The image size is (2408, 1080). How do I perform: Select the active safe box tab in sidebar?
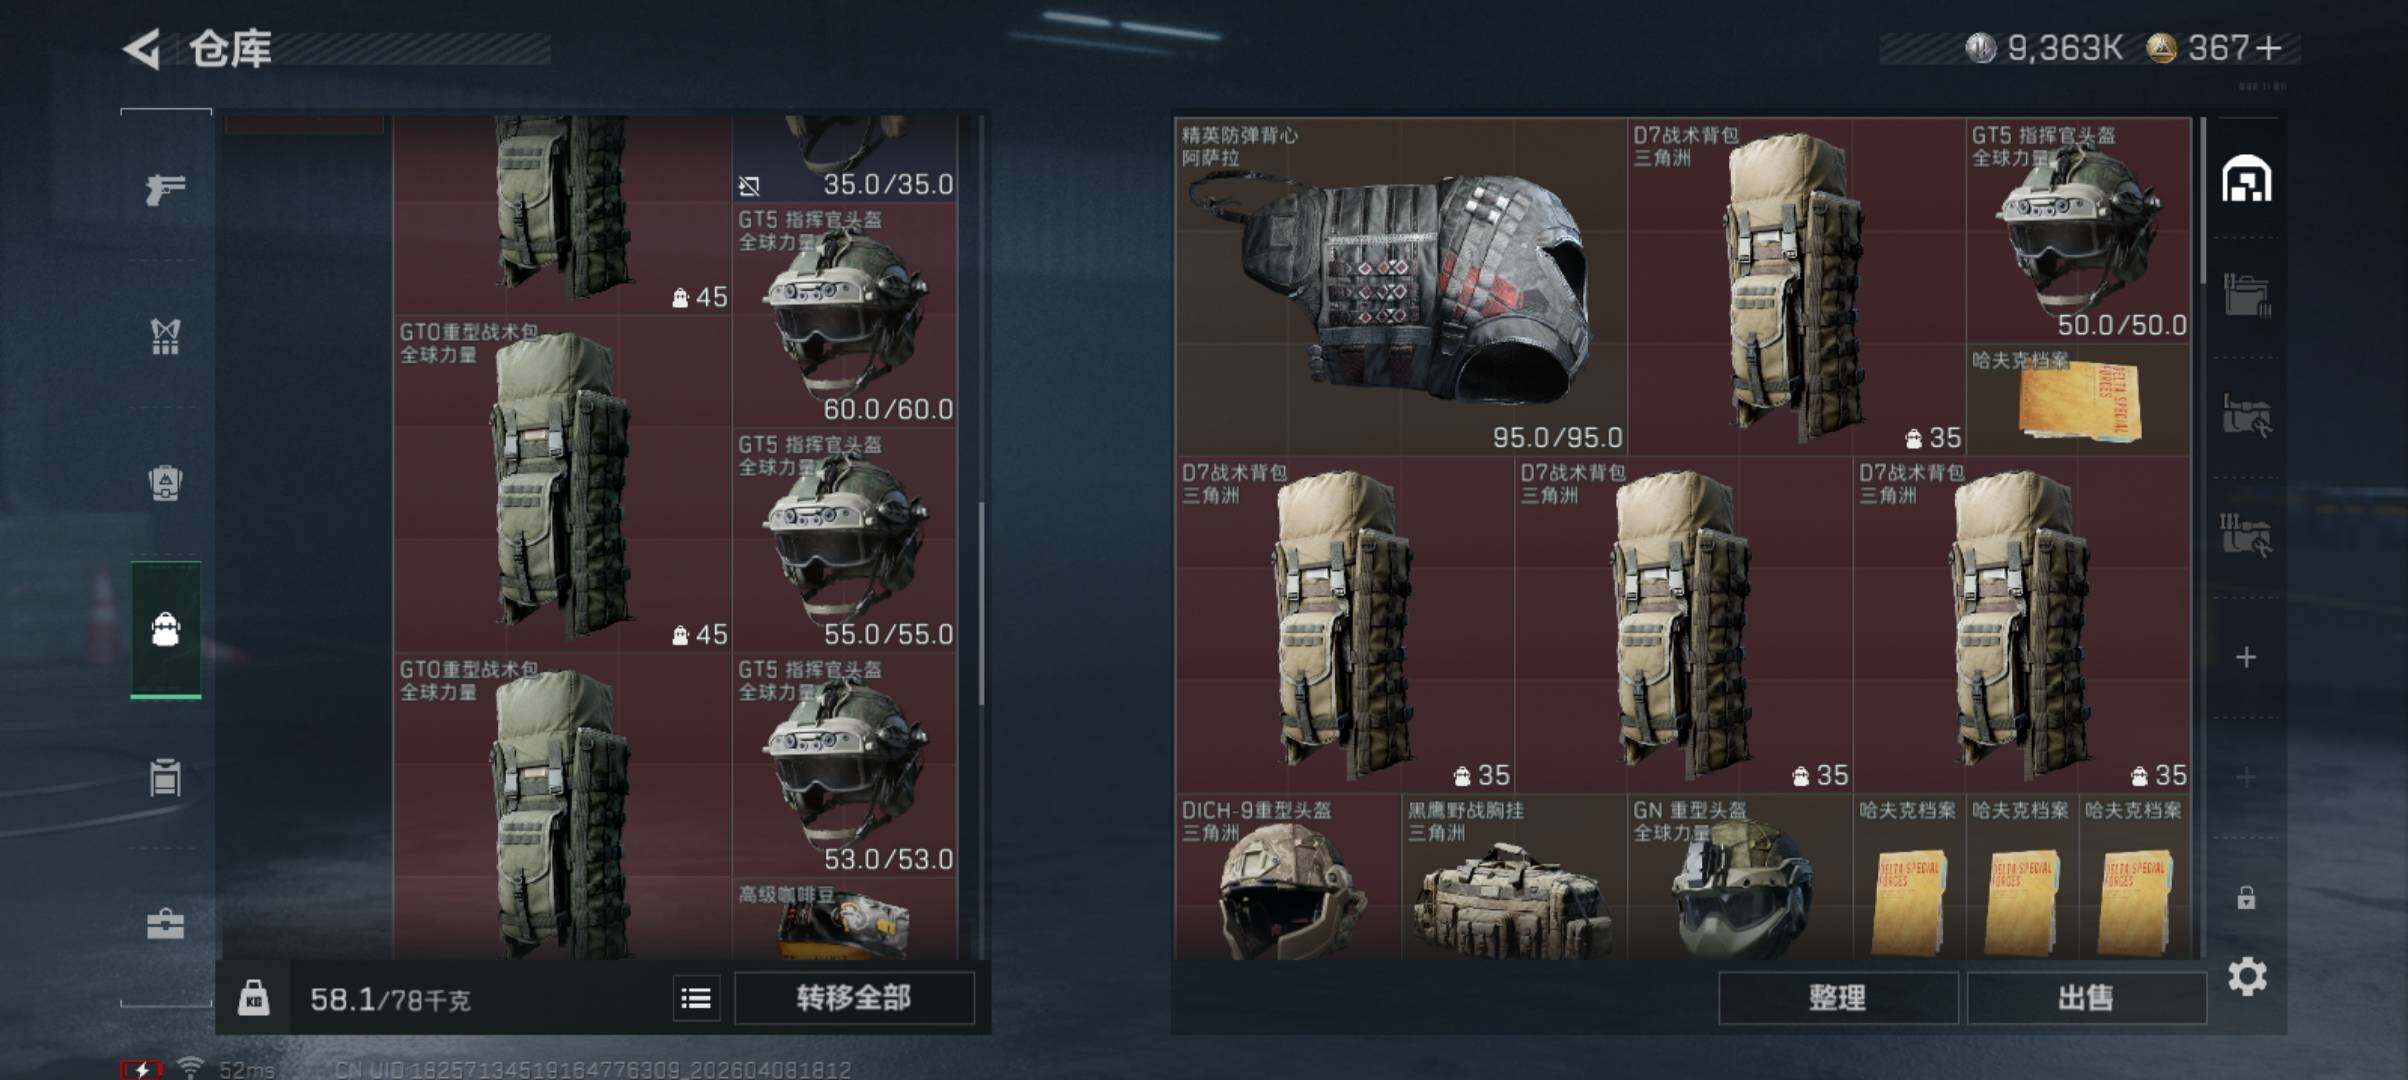tap(166, 630)
